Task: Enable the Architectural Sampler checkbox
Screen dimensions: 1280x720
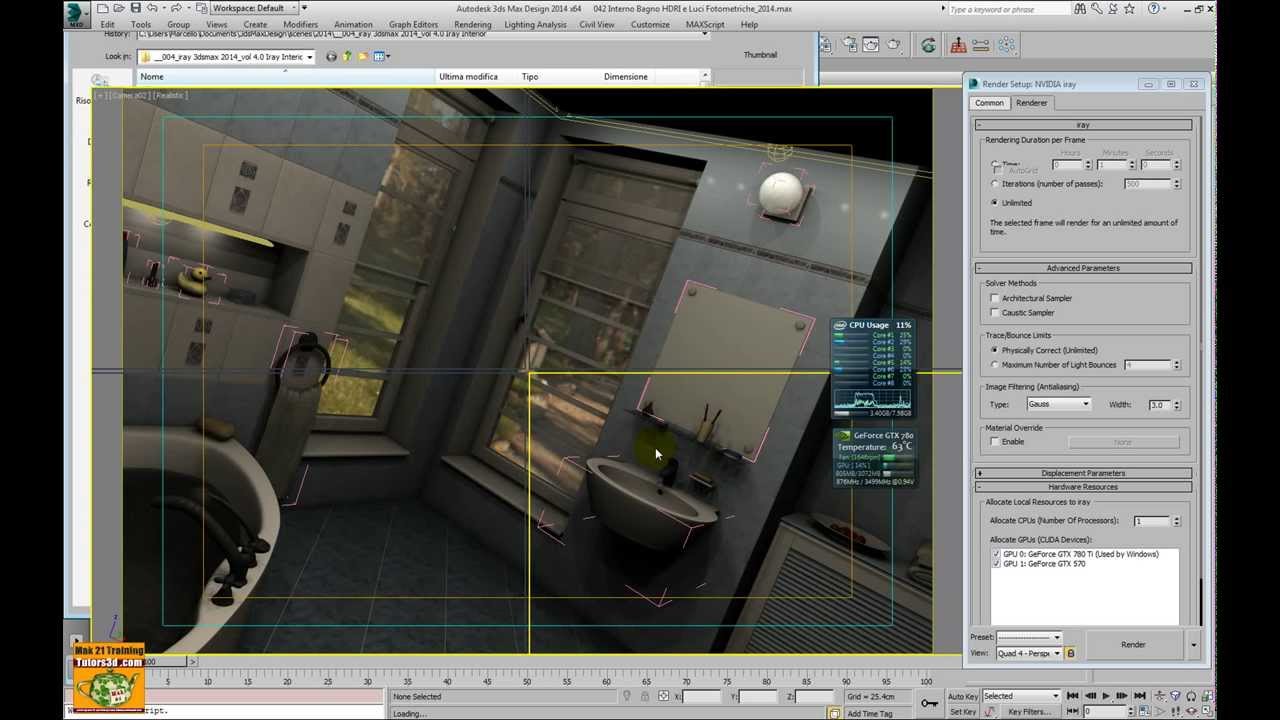Action: click(x=995, y=298)
